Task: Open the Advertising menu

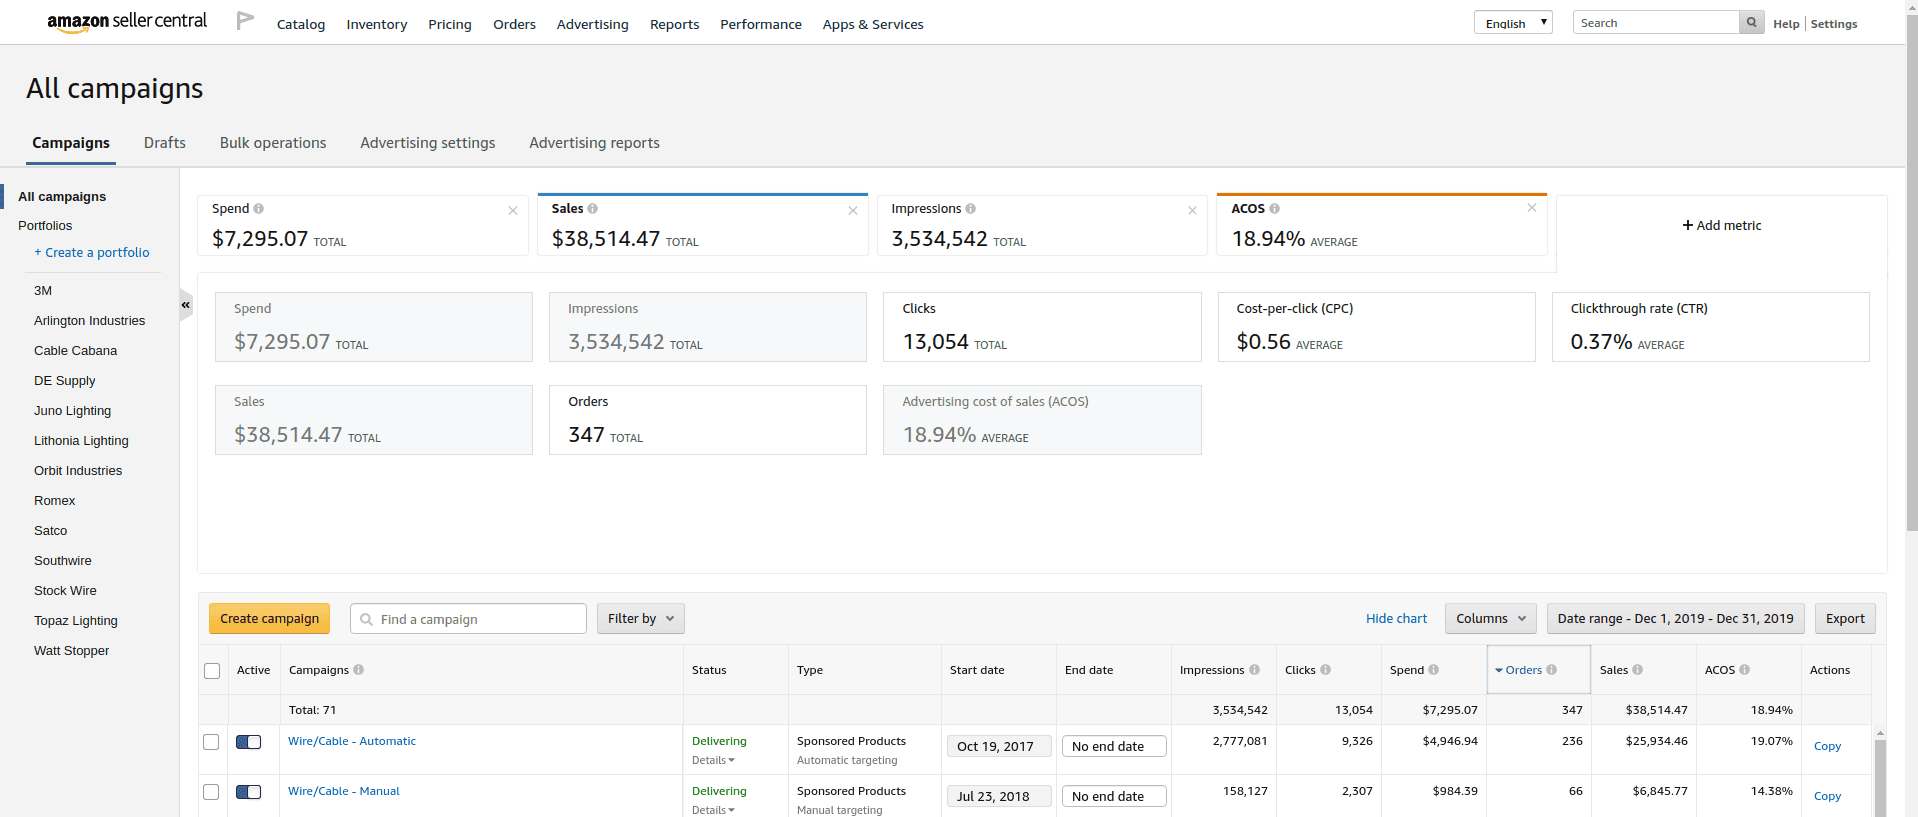Action: [x=593, y=24]
